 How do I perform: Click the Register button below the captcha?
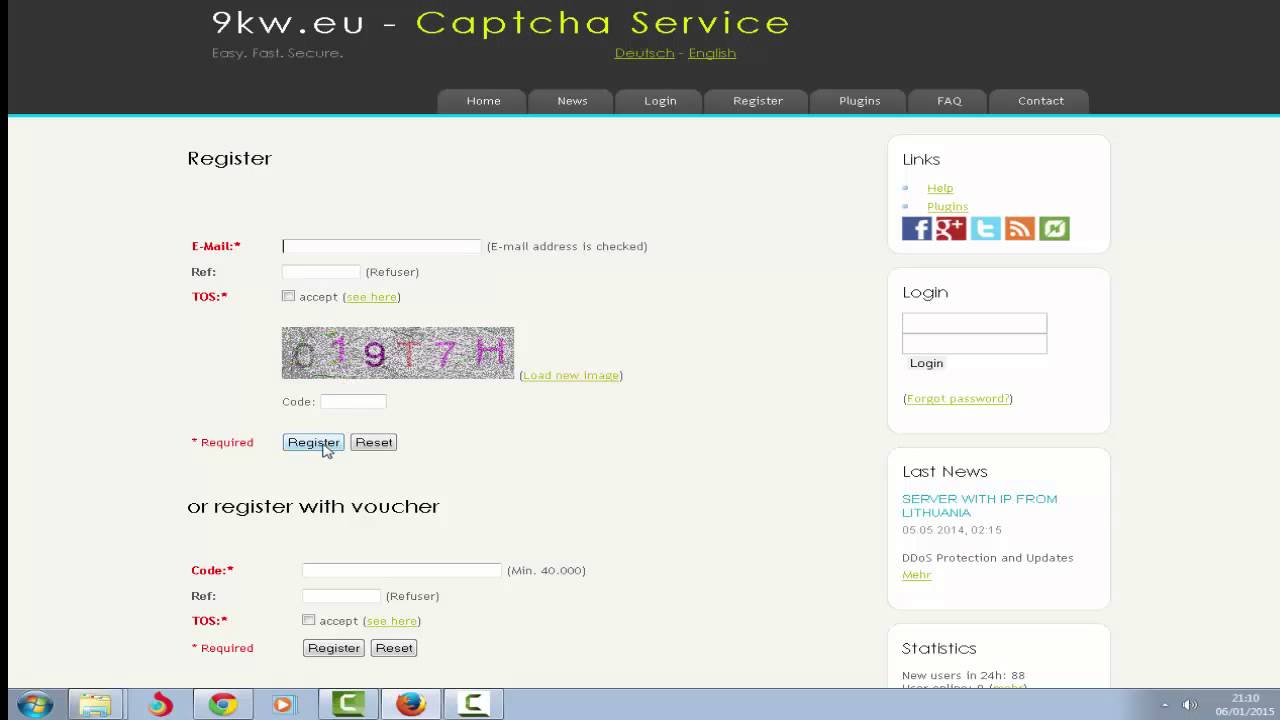point(313,442)
